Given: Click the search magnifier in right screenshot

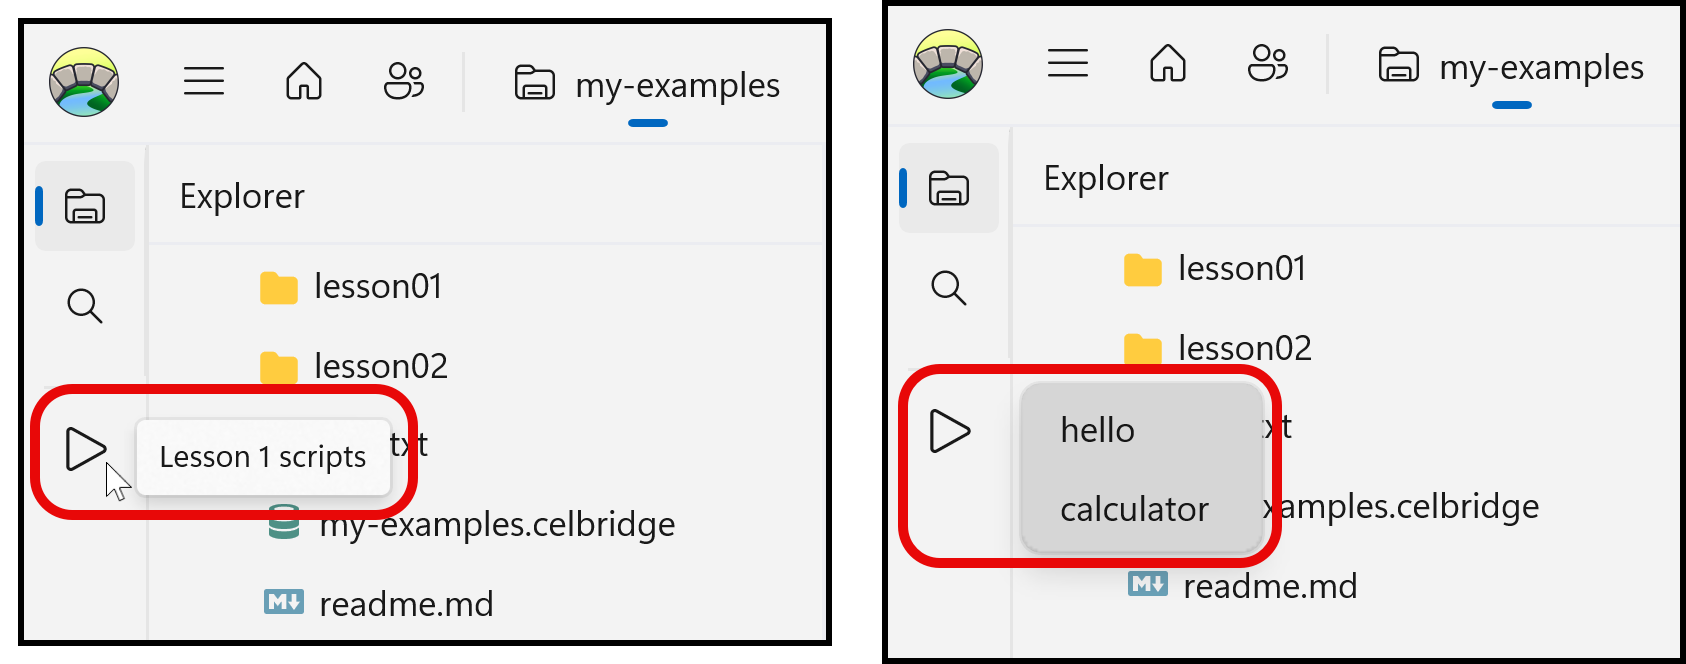Looking at the screenshot, I should tap(949, 288).
